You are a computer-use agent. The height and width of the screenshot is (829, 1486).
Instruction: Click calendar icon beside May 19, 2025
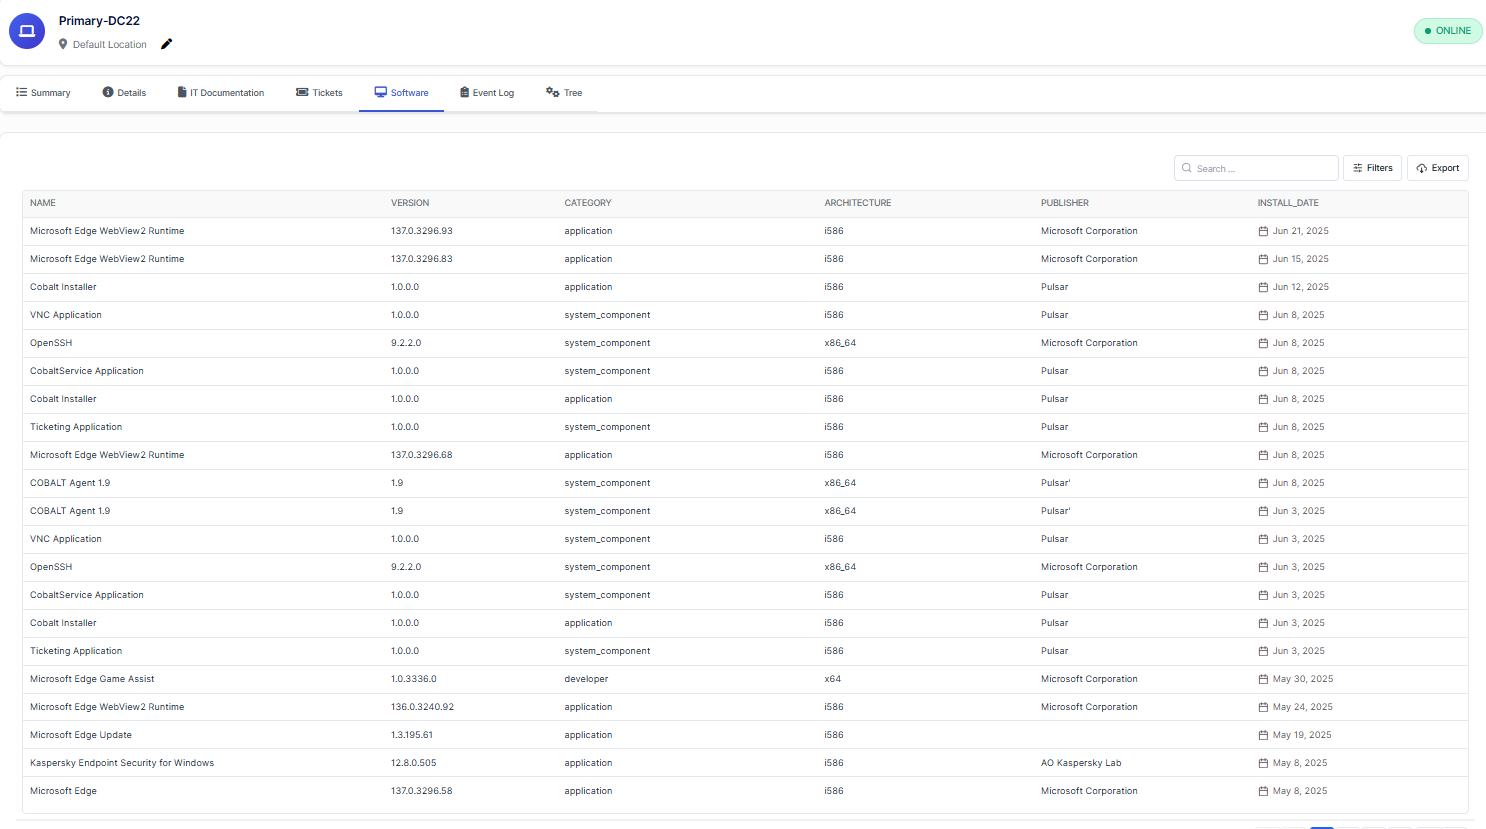(x=1263, y=735)
